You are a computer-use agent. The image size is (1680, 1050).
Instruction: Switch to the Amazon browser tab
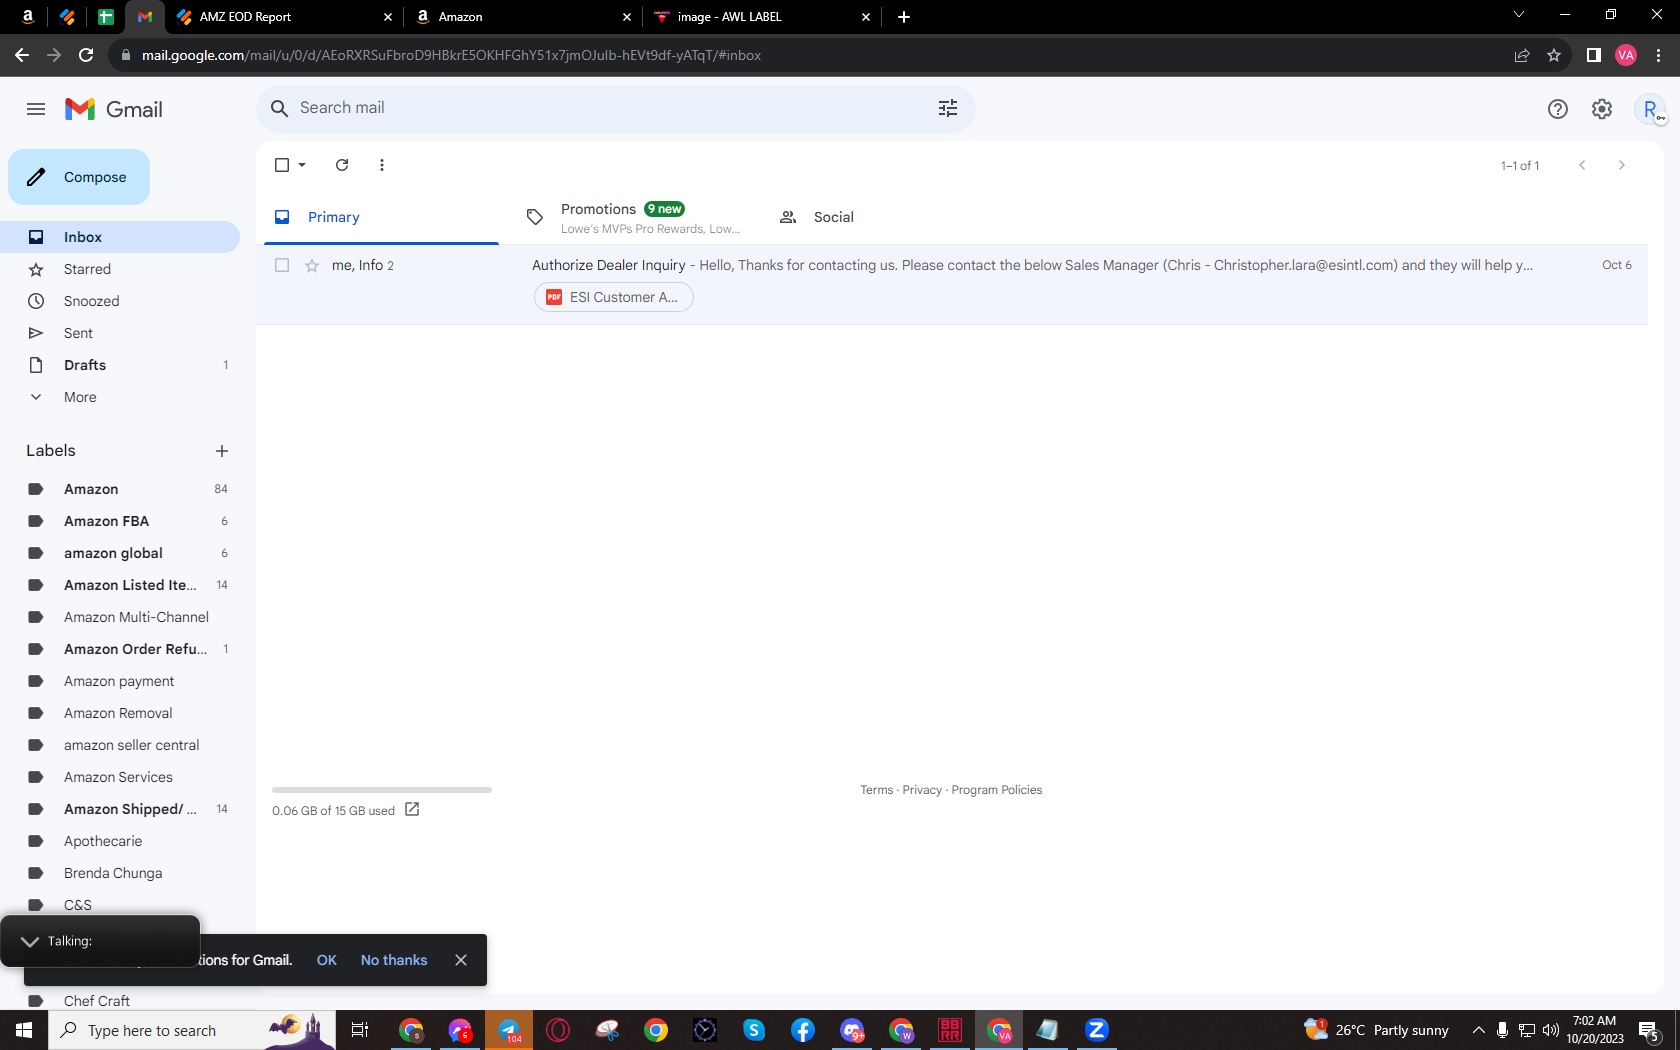point(524,17)
